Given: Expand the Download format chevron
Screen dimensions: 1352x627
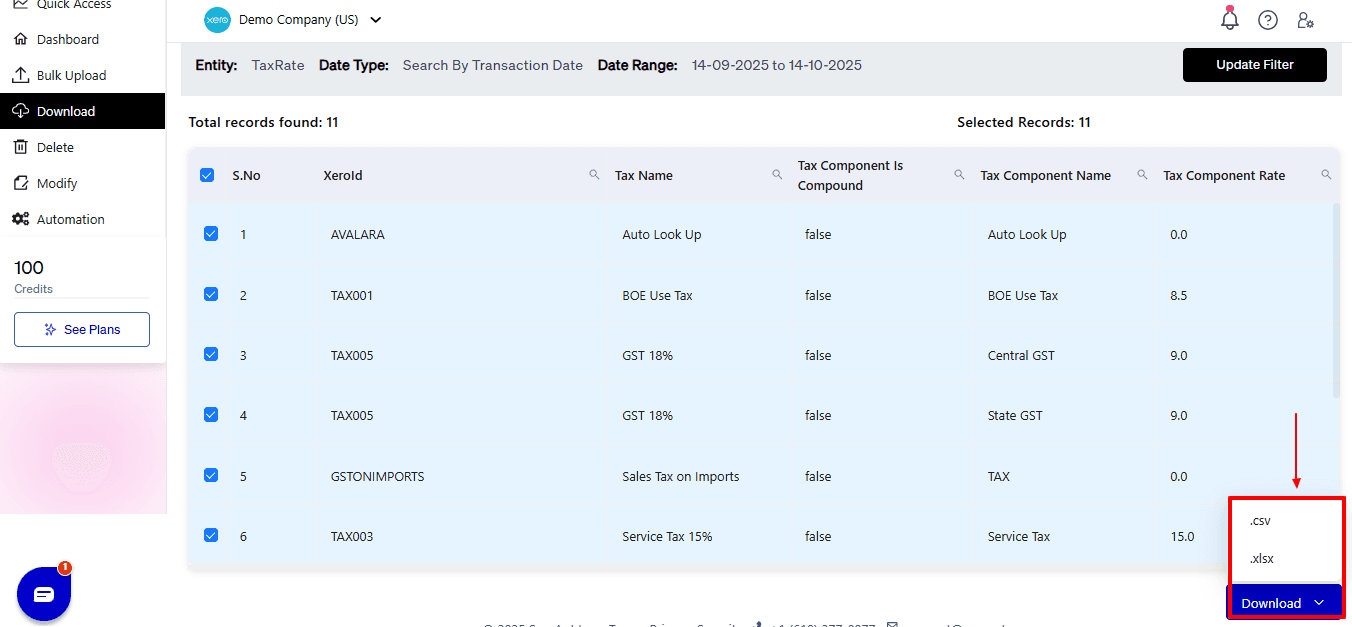Looking at the screenshot, I should pyautogui.click(x=1320, y=601).
